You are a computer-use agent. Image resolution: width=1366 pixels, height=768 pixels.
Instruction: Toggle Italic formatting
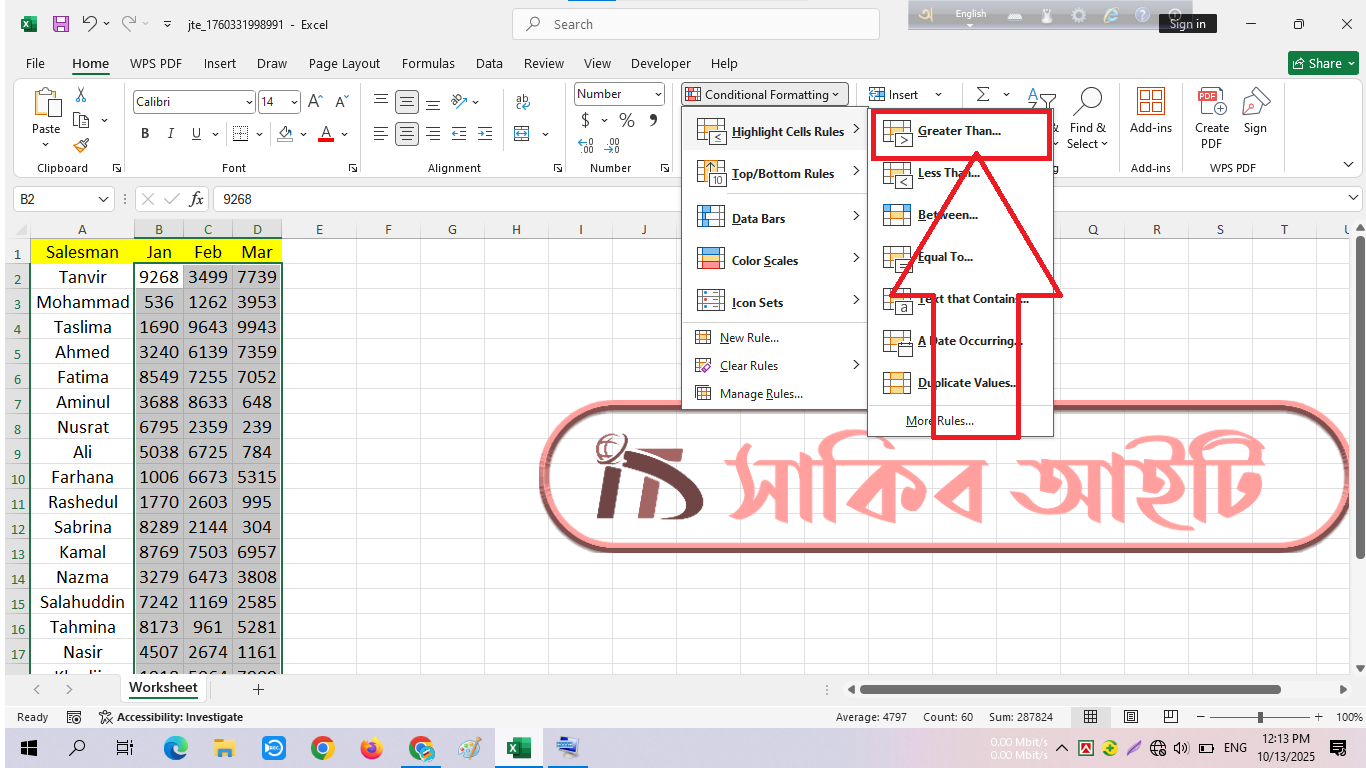(171, 134)
